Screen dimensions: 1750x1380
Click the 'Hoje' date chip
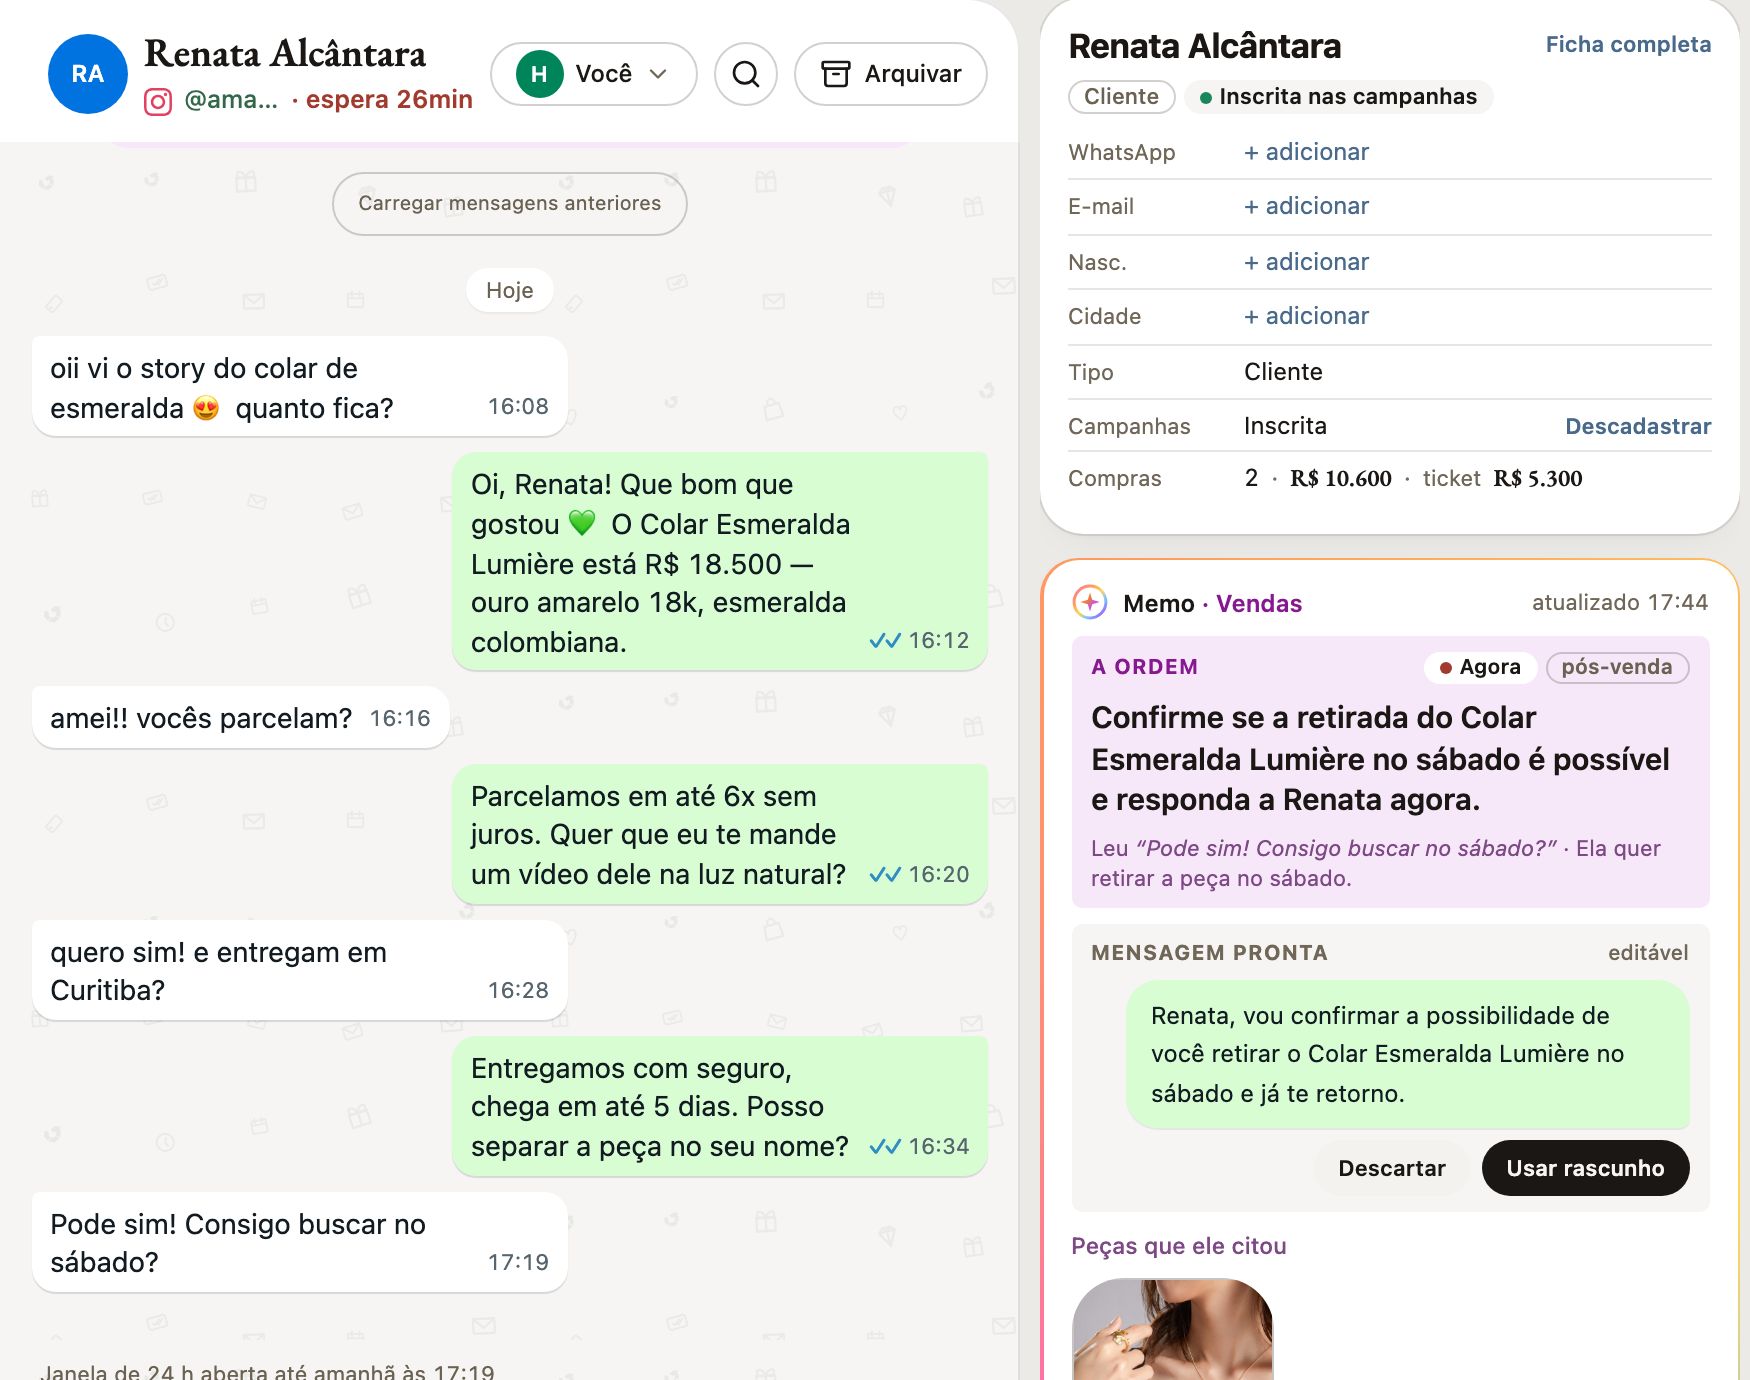510,291
